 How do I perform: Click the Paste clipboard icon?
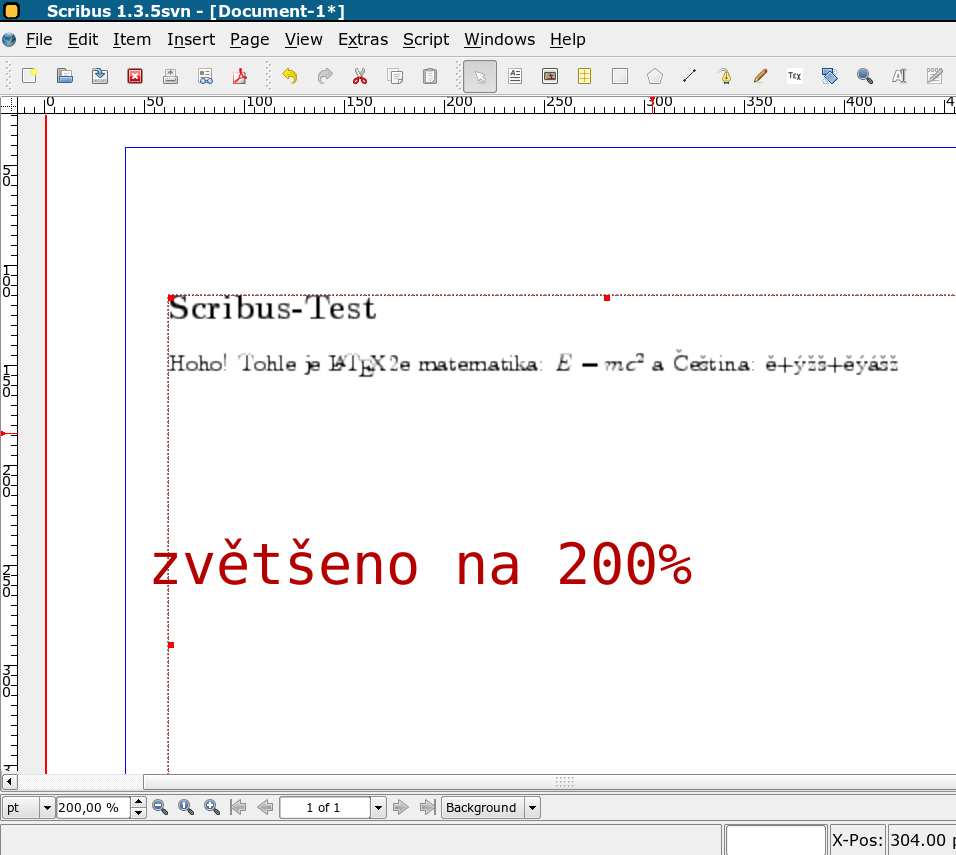coord(430,76)
